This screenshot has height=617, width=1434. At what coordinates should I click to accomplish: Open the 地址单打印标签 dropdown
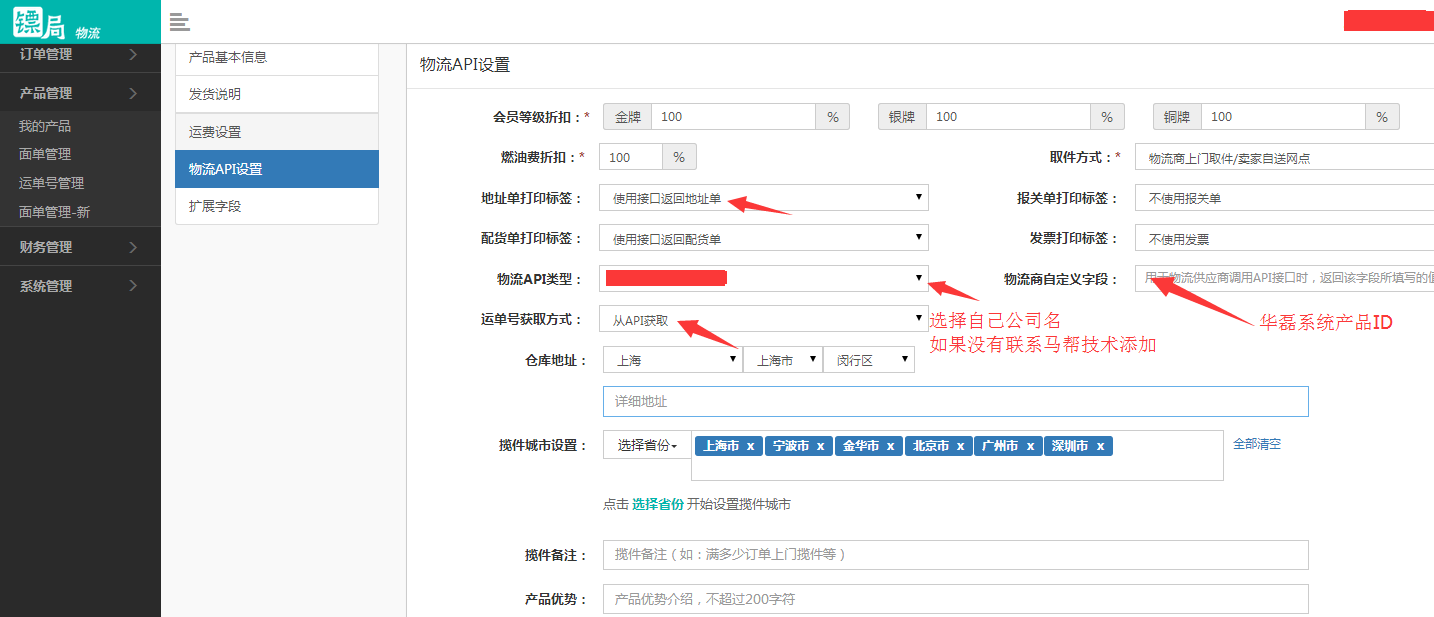pos(764,198)
